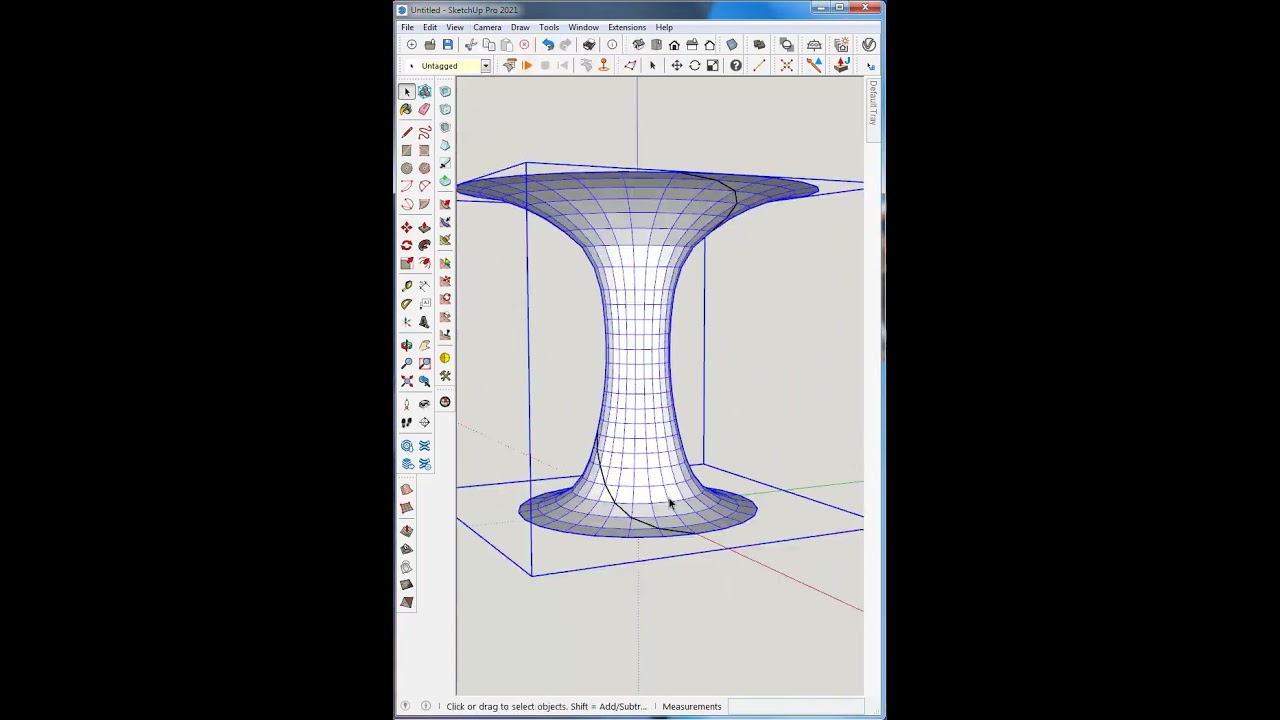Viewport: 1280px width, 720px height.
Task: Select the Position Camera tool
Action: tap(407, 404)
